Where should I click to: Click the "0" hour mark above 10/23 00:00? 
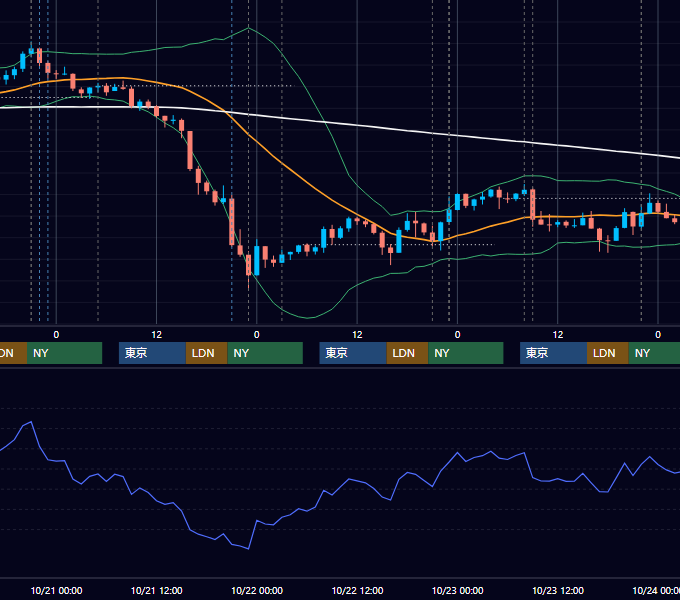click(457, 335)
